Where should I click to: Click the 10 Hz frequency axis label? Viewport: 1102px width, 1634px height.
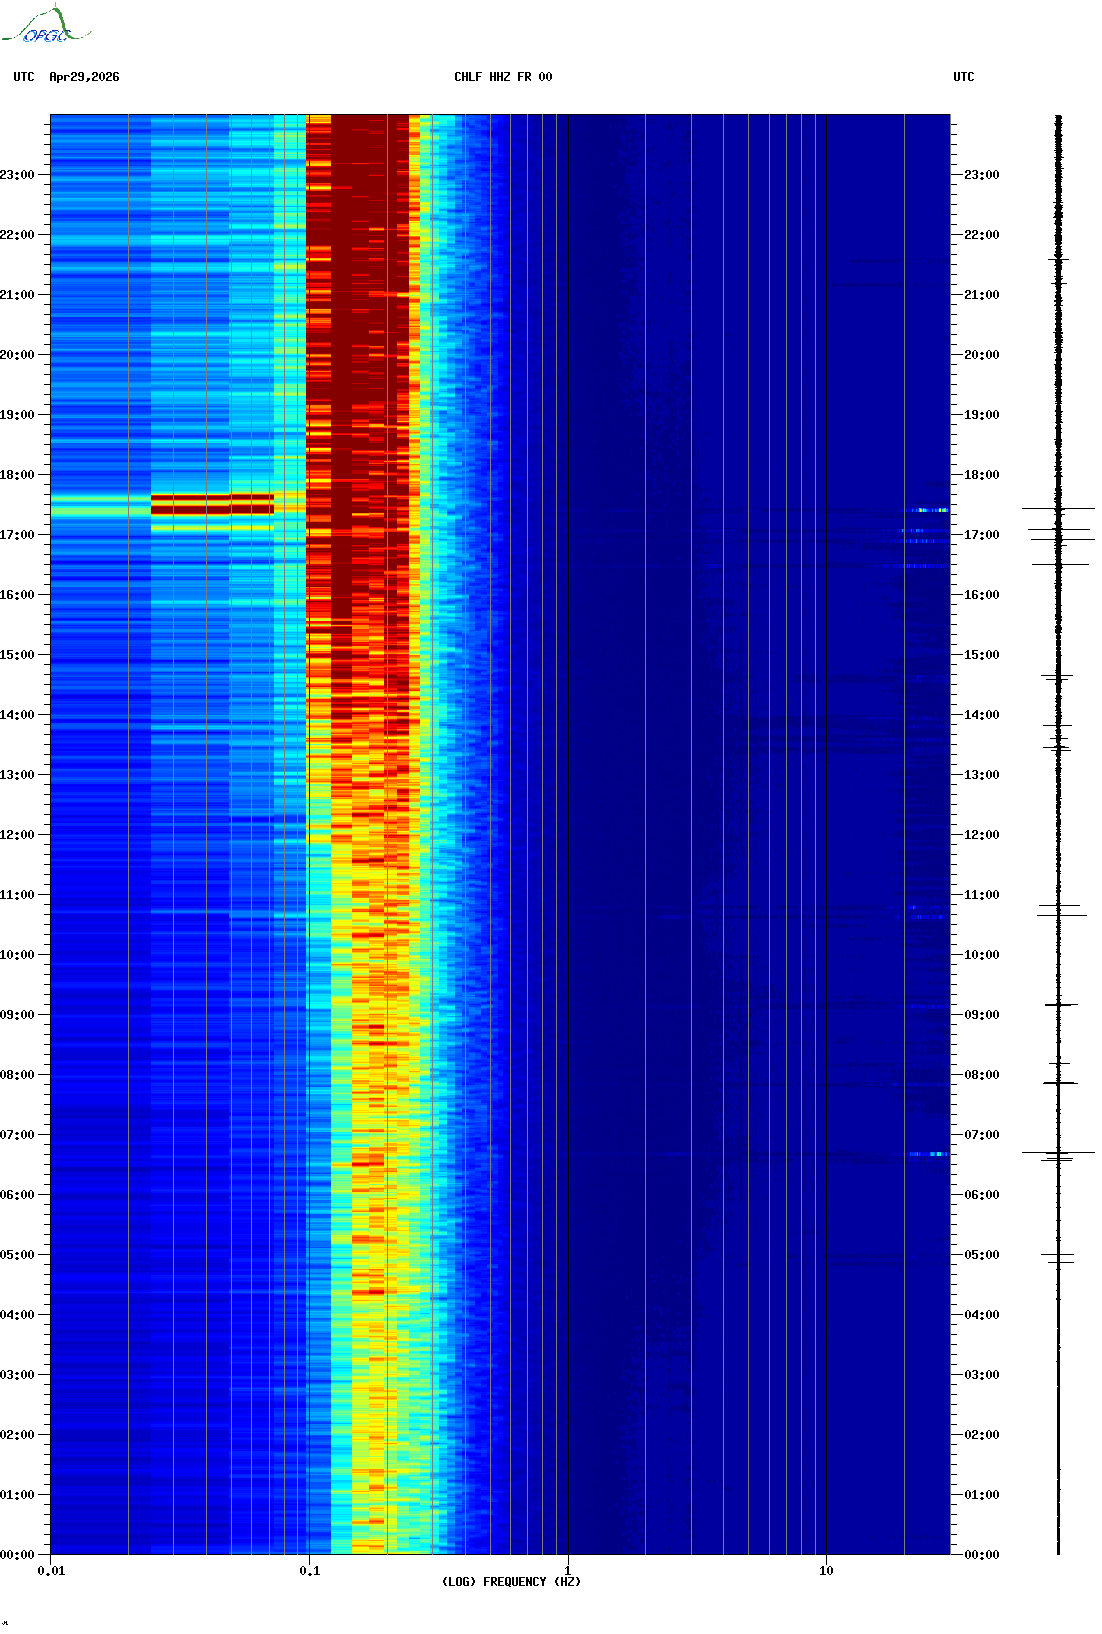pos(826,1571)
